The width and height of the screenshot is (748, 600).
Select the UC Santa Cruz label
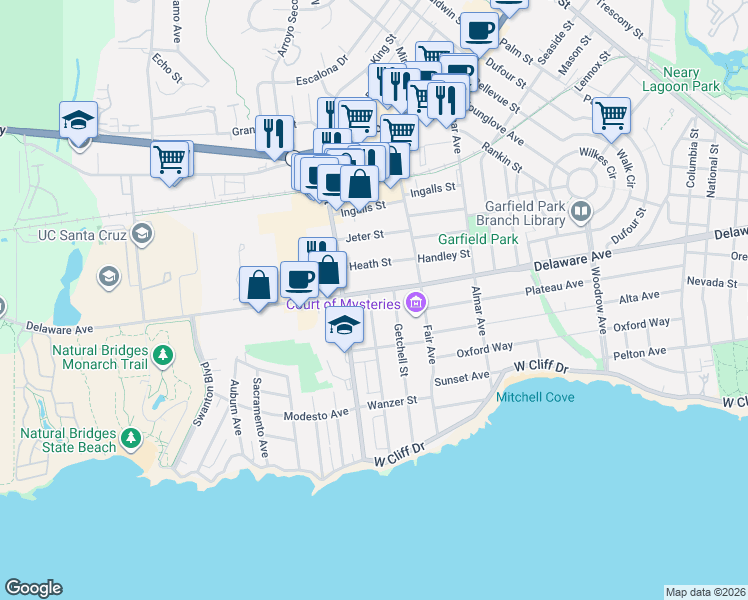coord(83,235)
